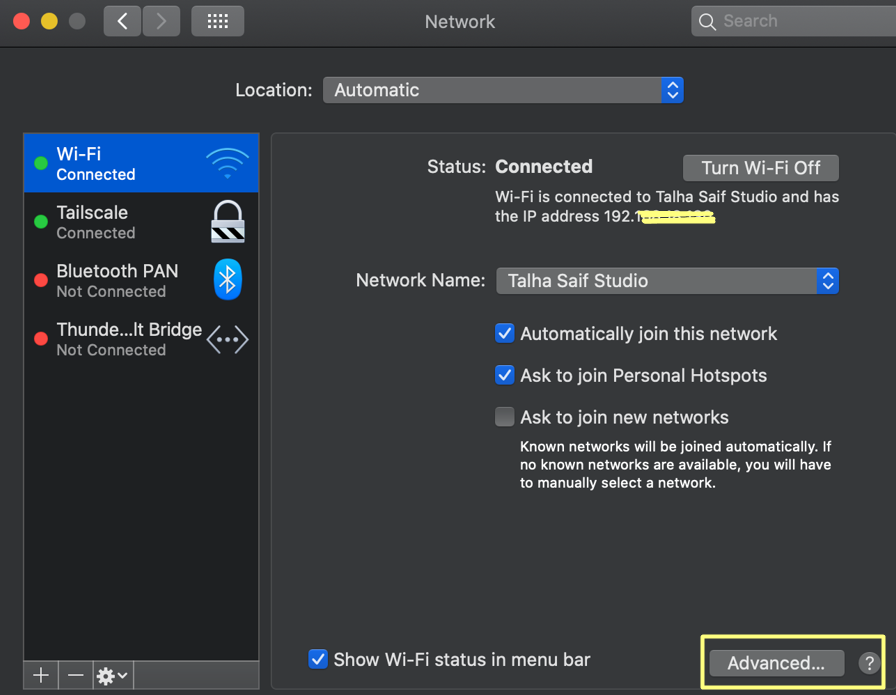Remove selected service with minus button
The image size is (896, 695).
click(76, 676)
